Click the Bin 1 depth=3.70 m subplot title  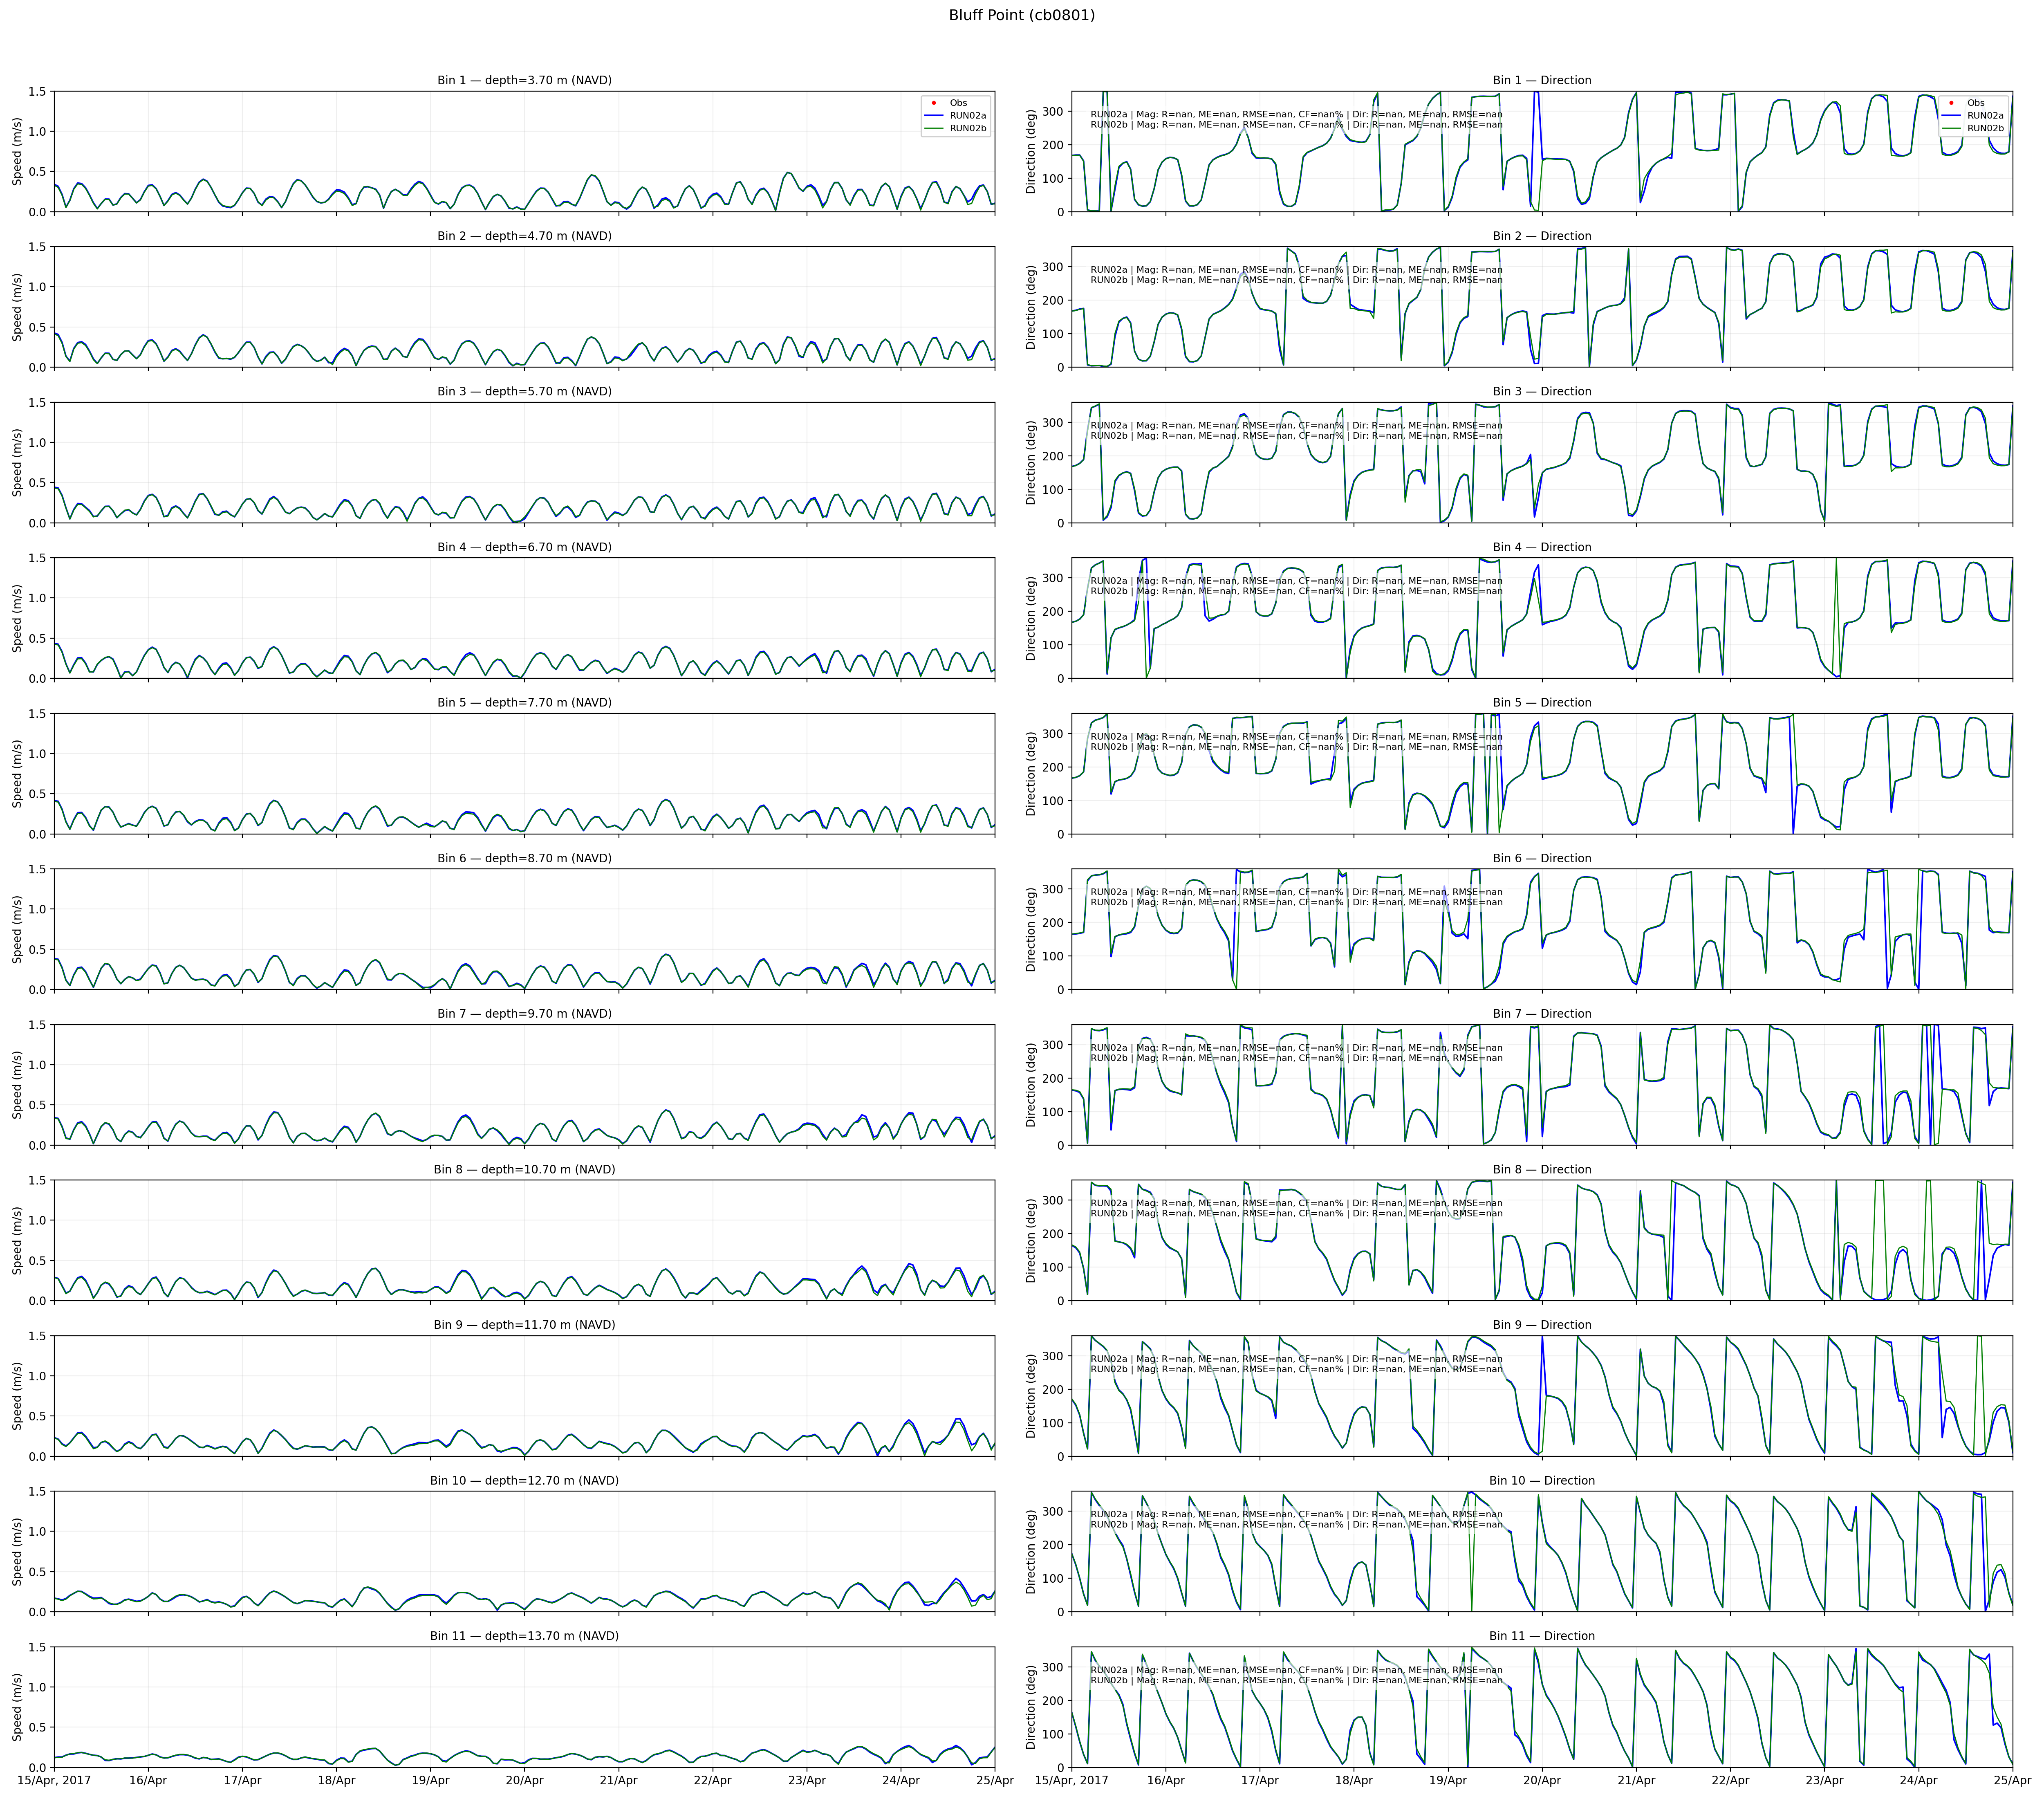524,80
